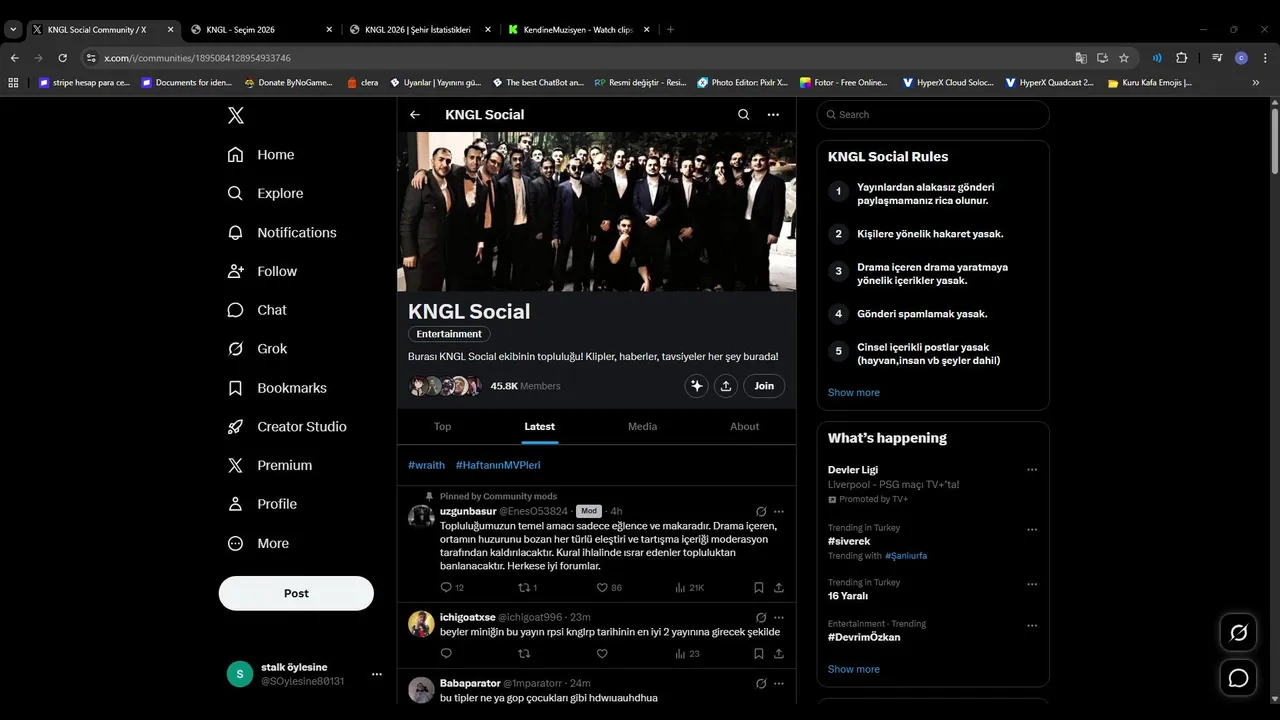
Task: Open floating Grok button
Action: 1238,632
